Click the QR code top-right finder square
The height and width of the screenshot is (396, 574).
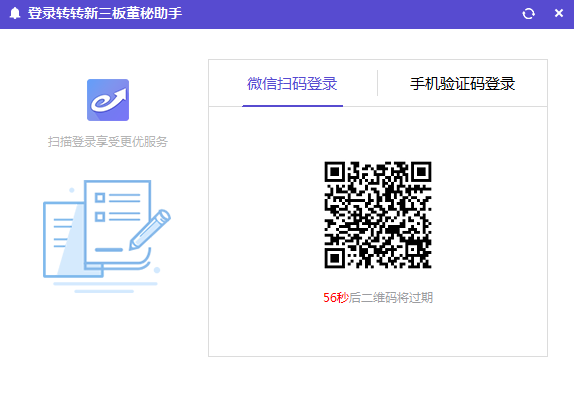tap(421, 171)
